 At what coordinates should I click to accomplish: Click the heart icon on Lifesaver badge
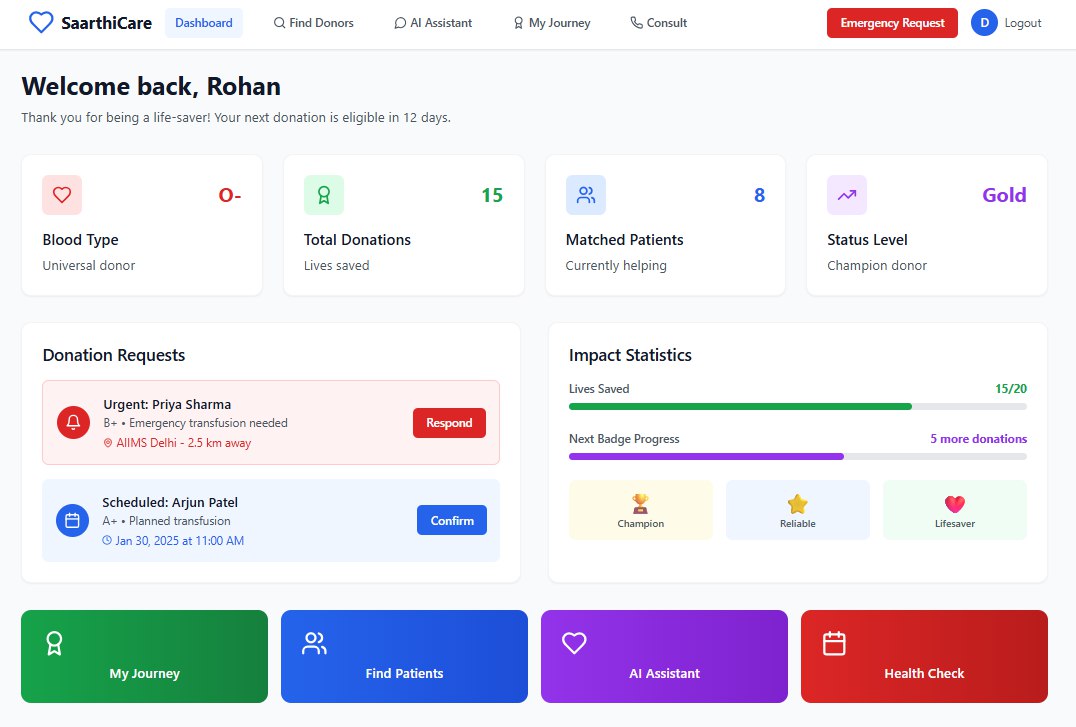(955, 504)
